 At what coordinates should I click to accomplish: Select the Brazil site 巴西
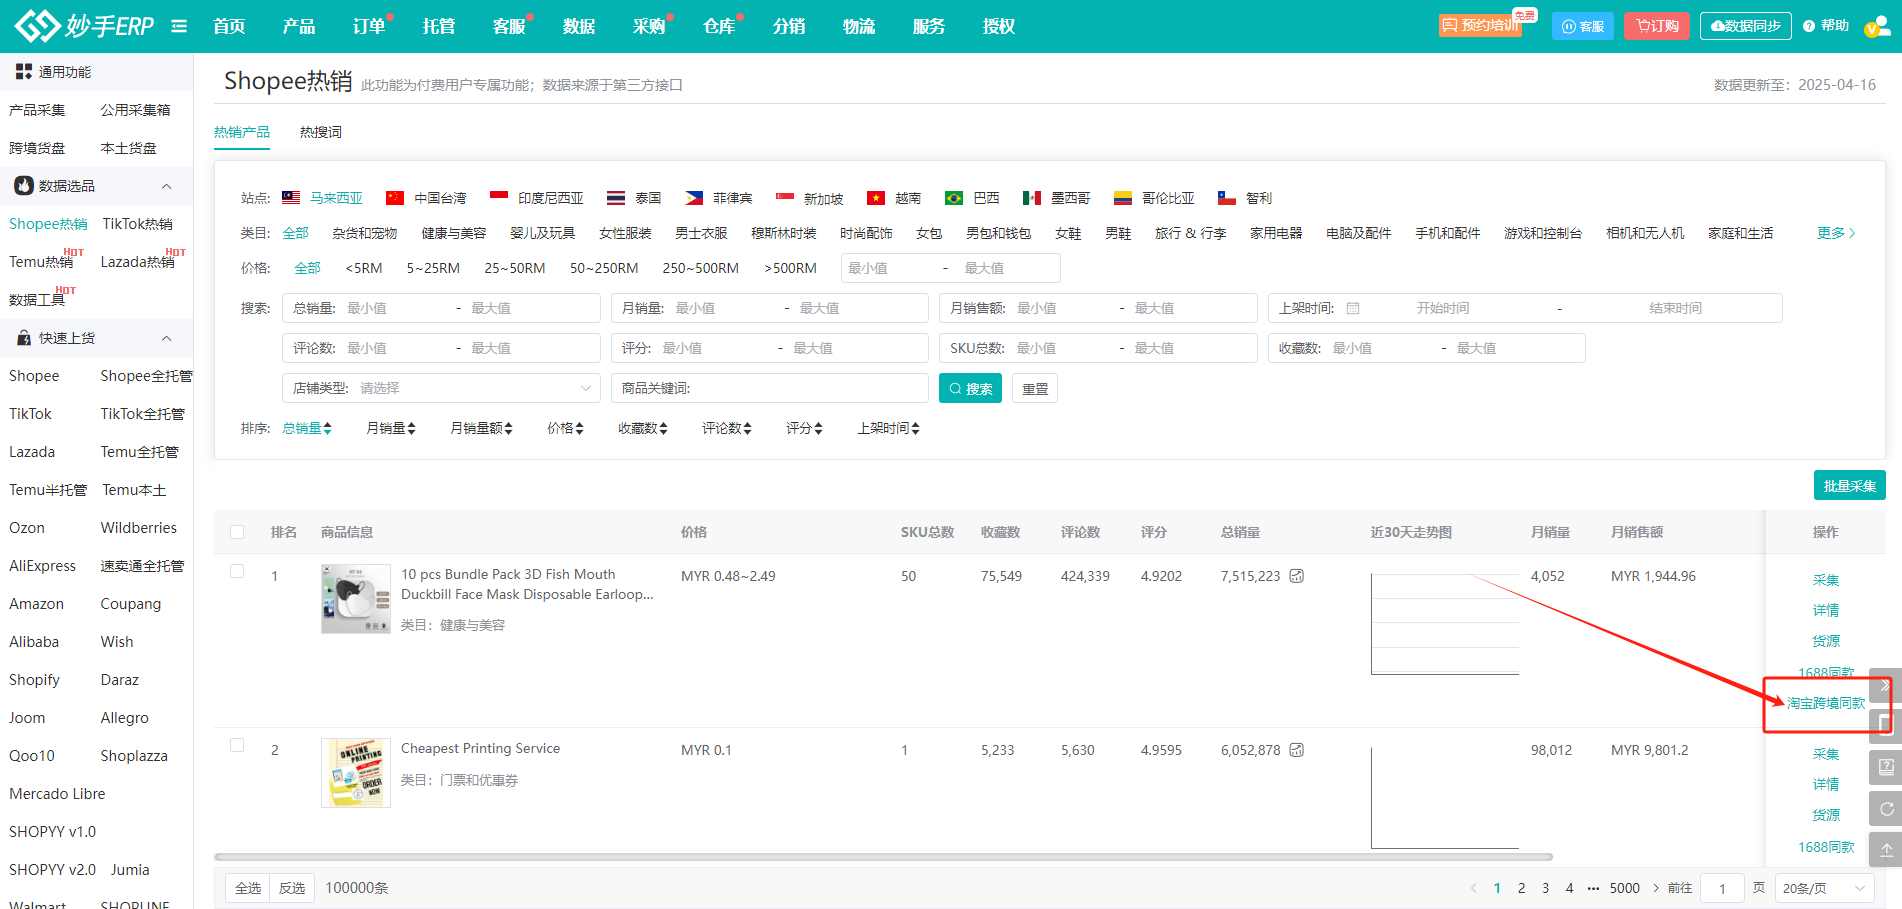point(972,198)
